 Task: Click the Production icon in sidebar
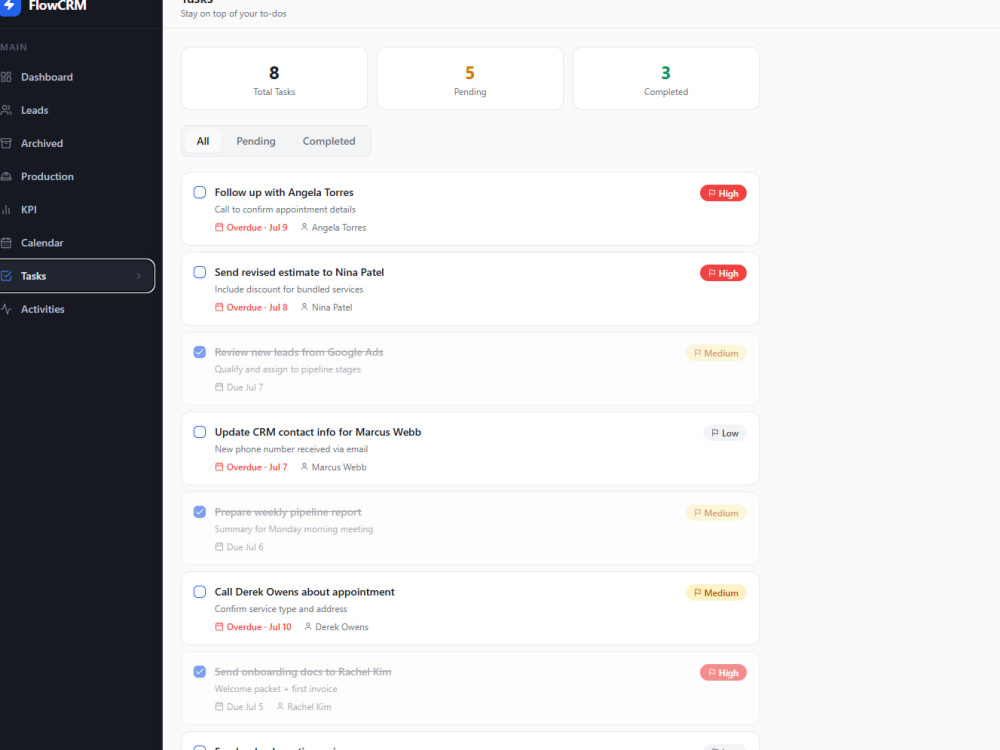[x=6, y=177]
